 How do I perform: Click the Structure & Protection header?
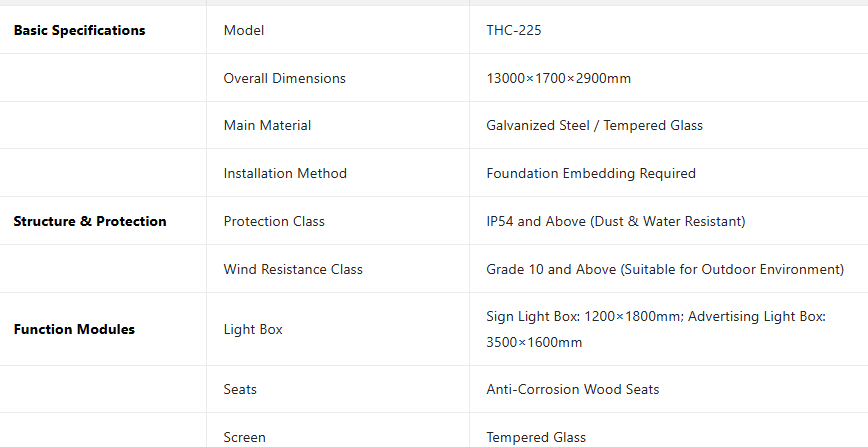coord(90,221)
